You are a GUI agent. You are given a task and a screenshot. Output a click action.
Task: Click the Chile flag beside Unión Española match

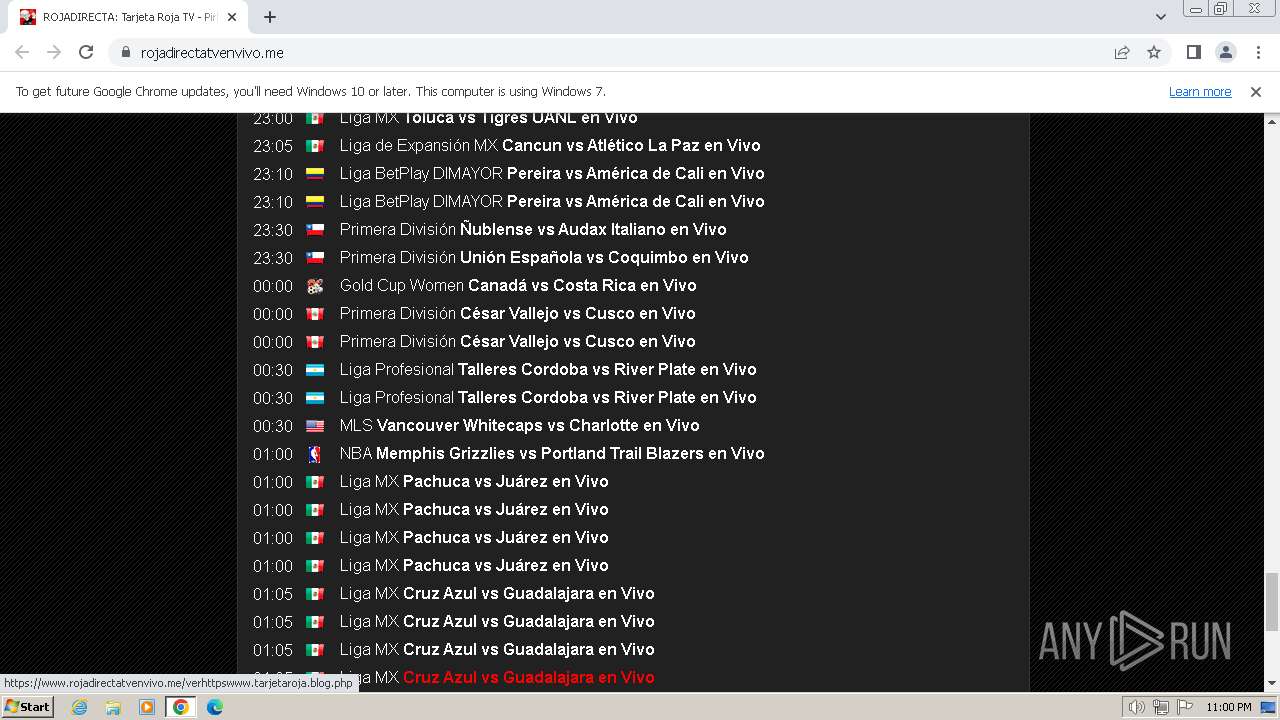coord(315,258)
